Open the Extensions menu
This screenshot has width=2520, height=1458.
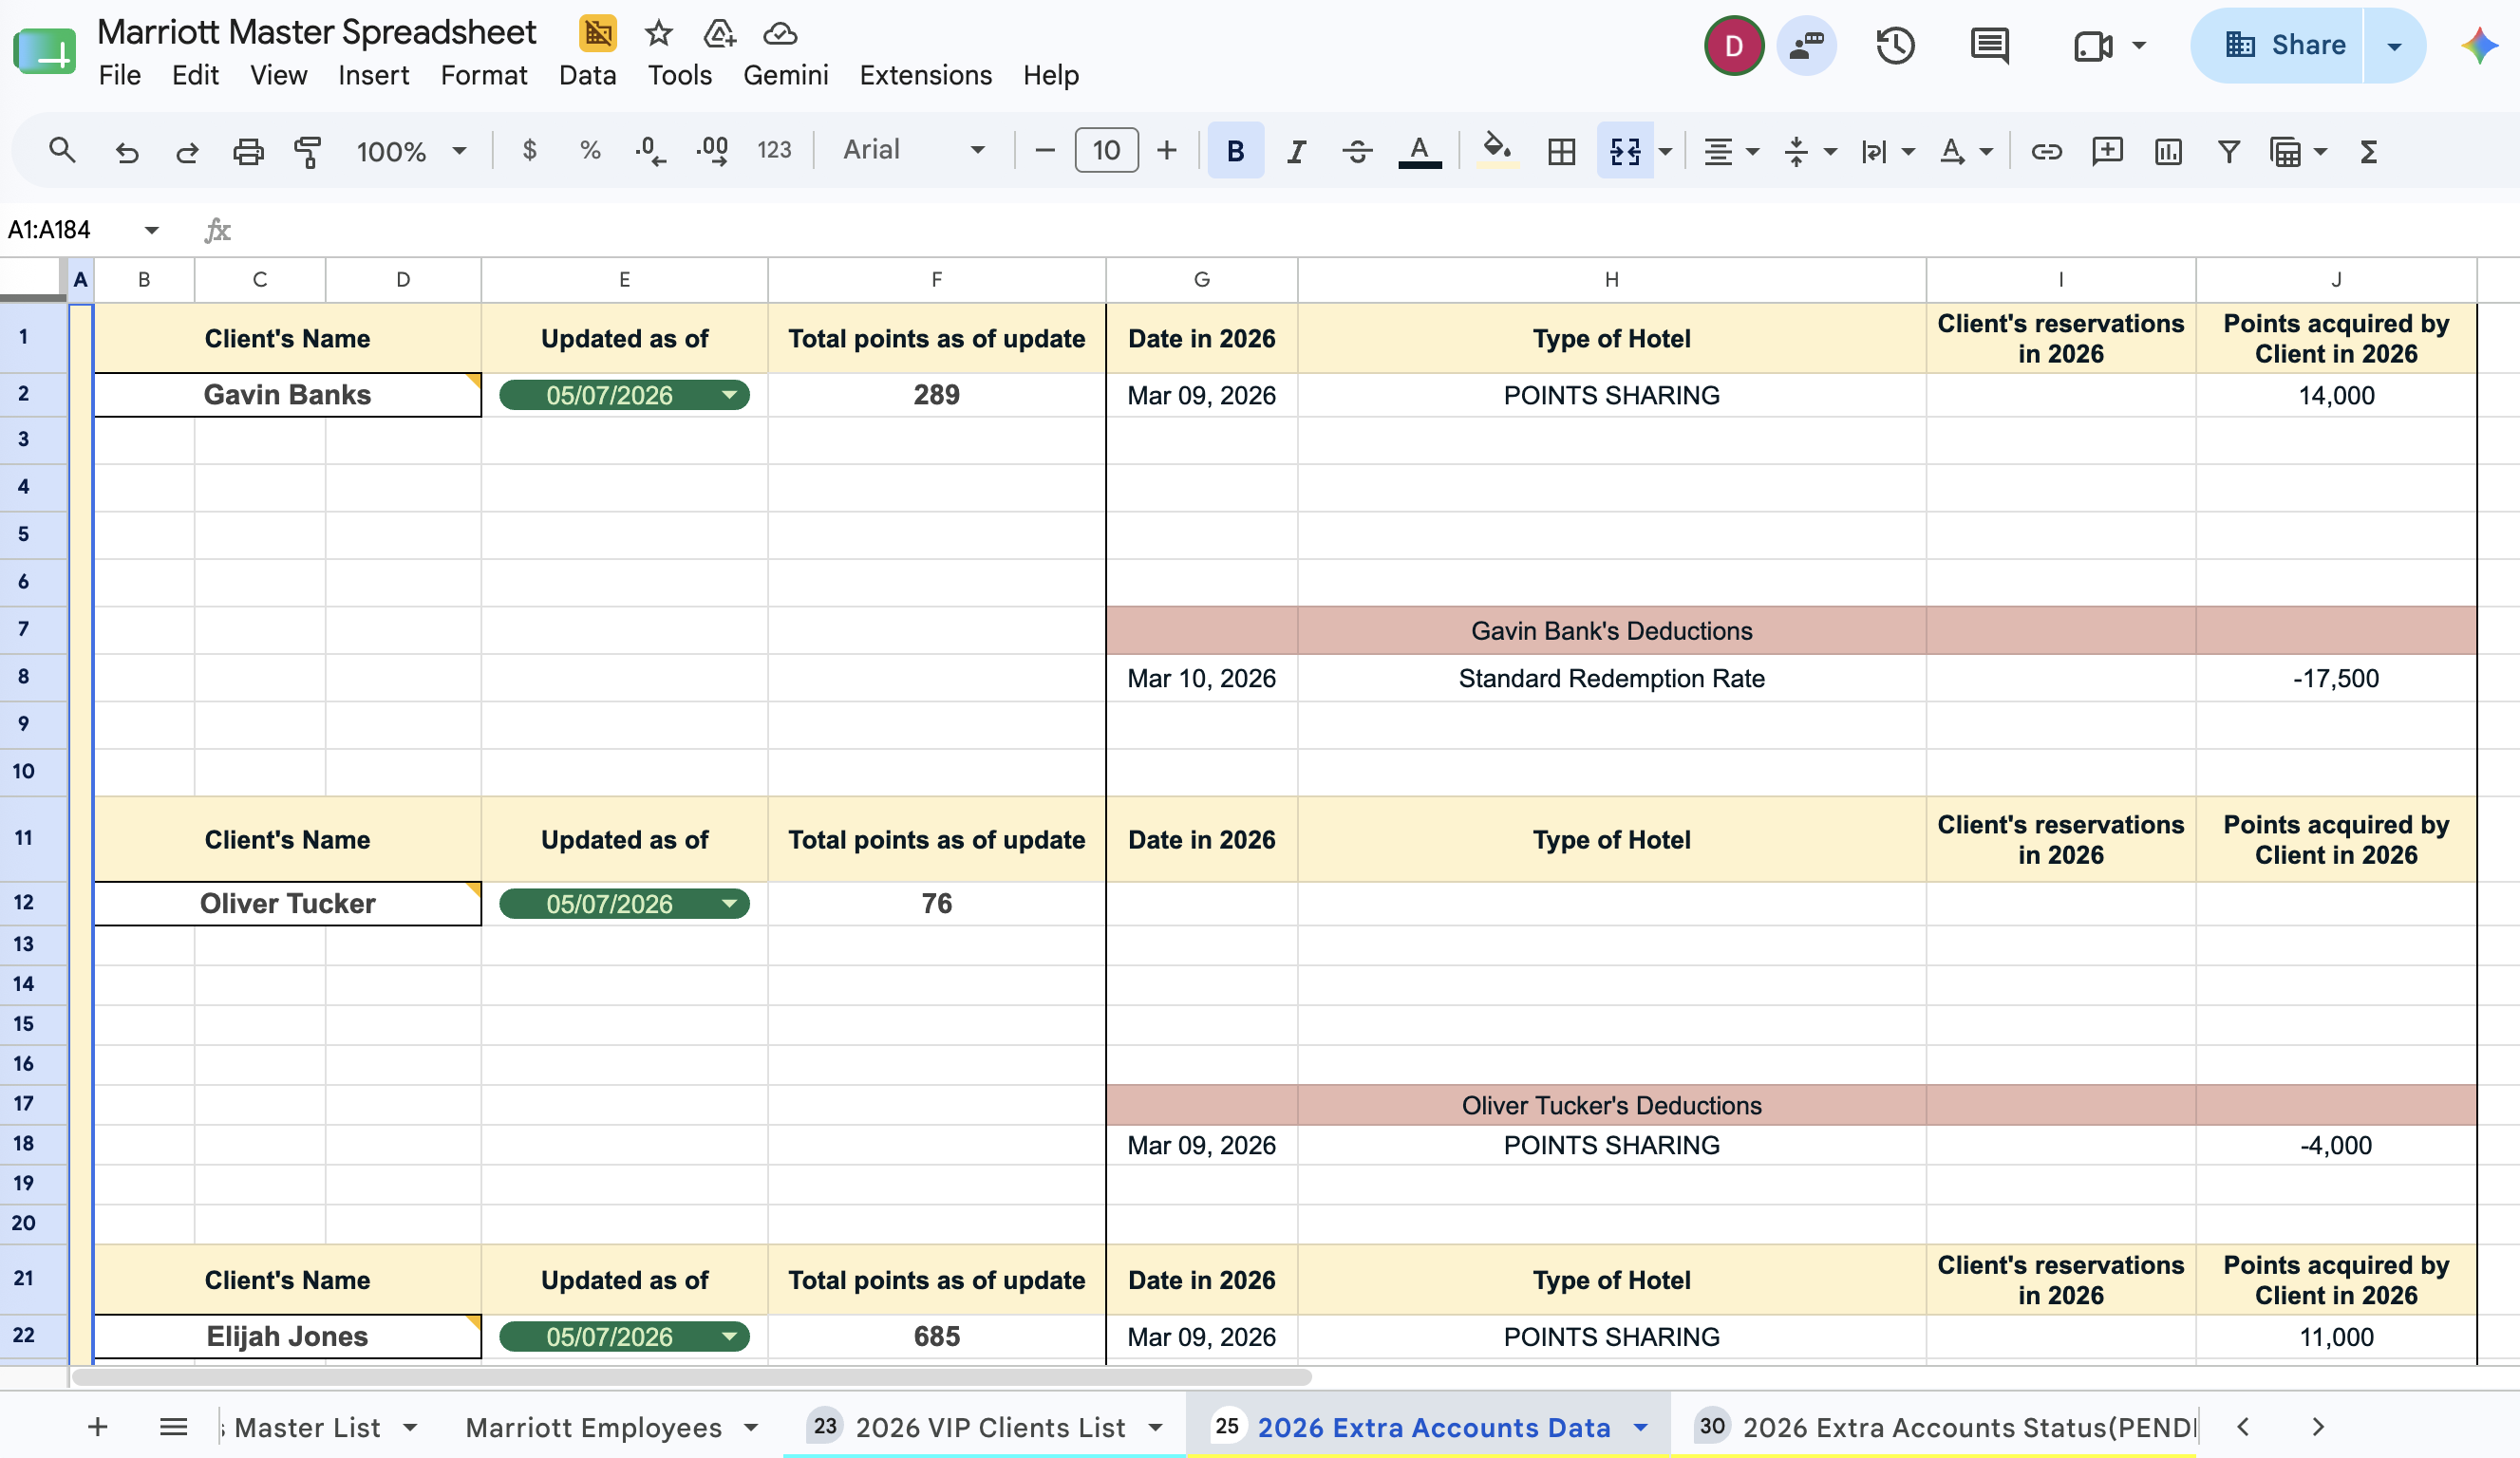point(925,75)
